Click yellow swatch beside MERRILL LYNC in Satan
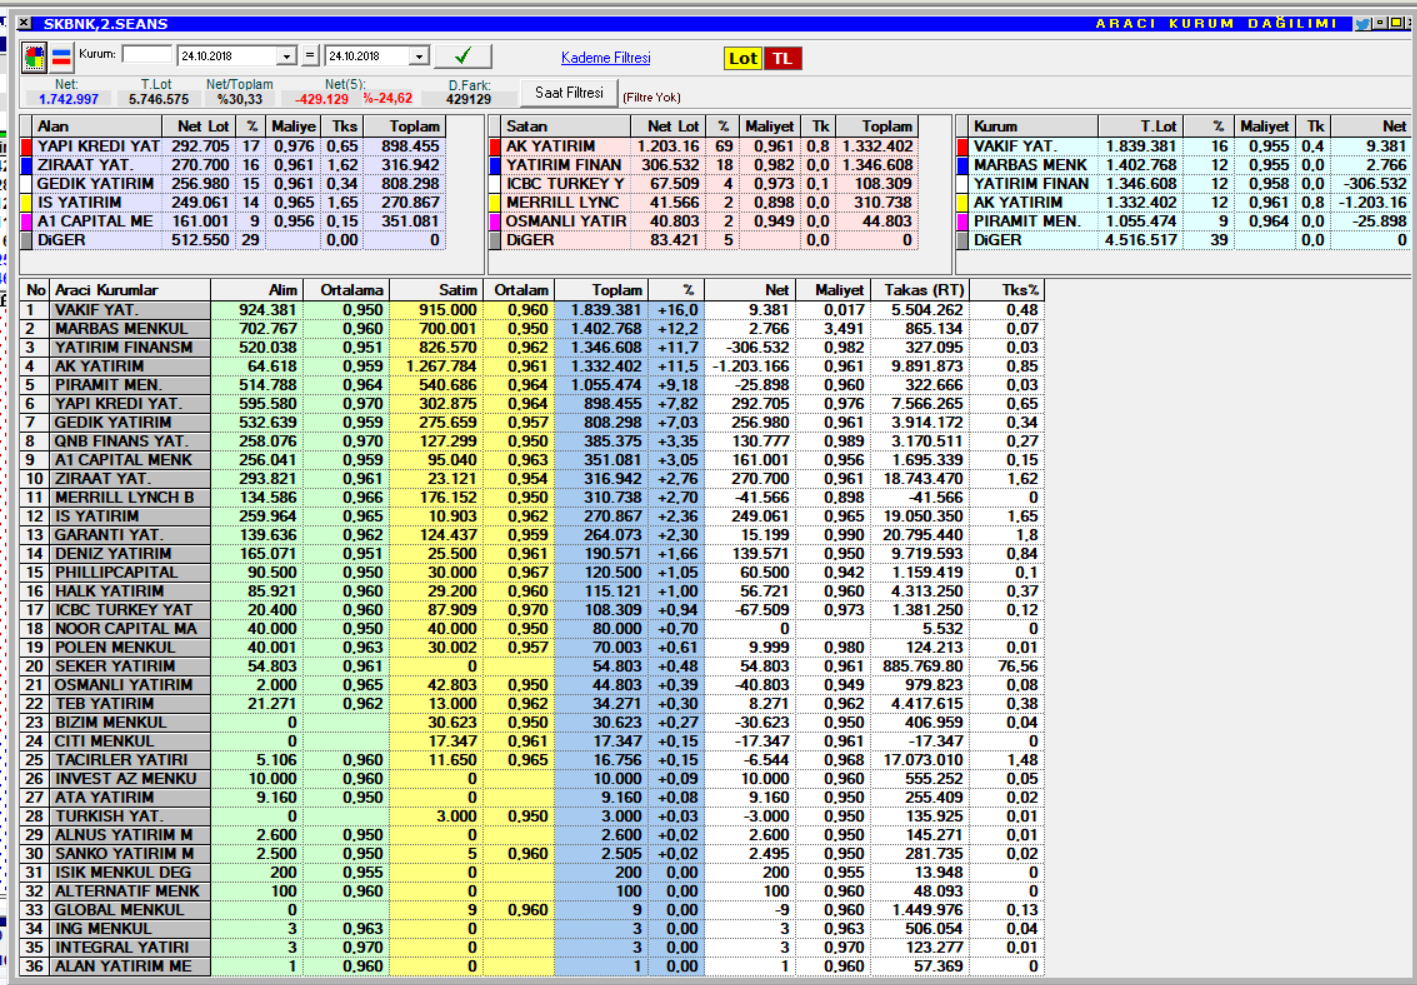 [495, 203]
